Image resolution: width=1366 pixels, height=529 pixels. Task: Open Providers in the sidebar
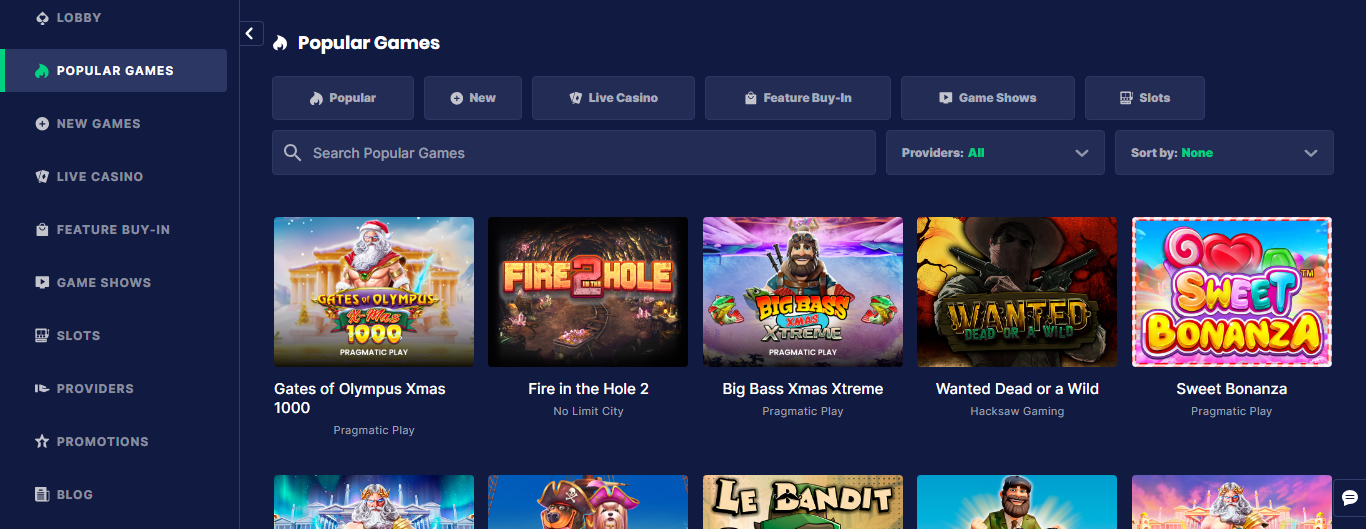[114, 389]
